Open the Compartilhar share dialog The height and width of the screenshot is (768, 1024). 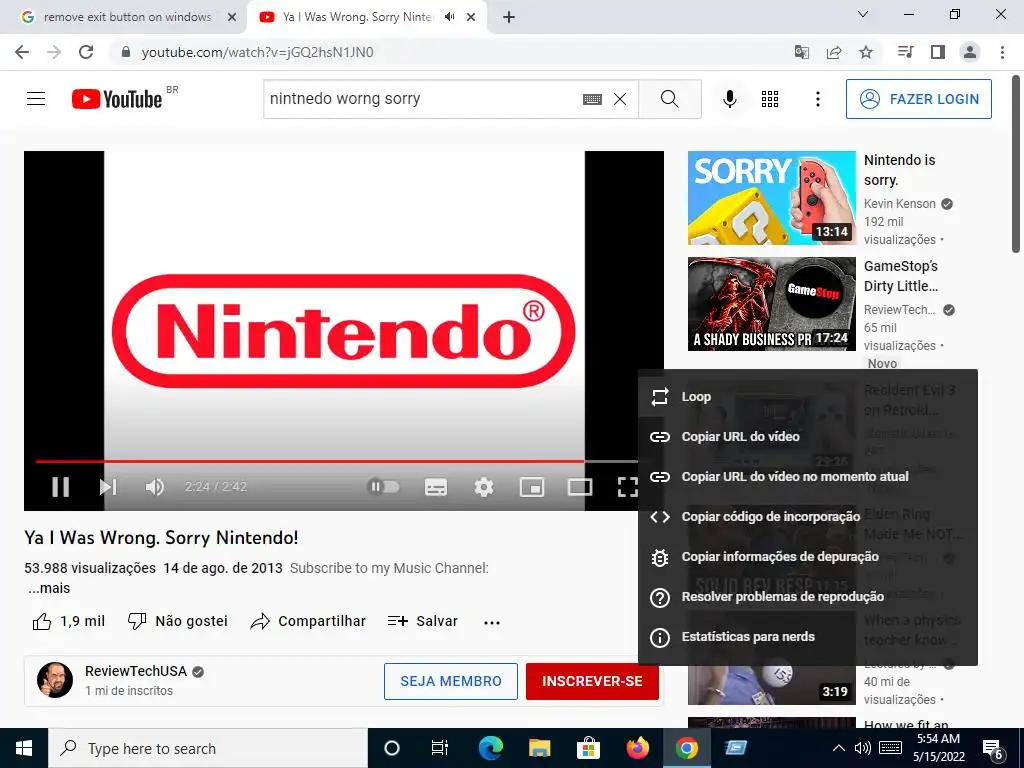(x=308, y=621)
